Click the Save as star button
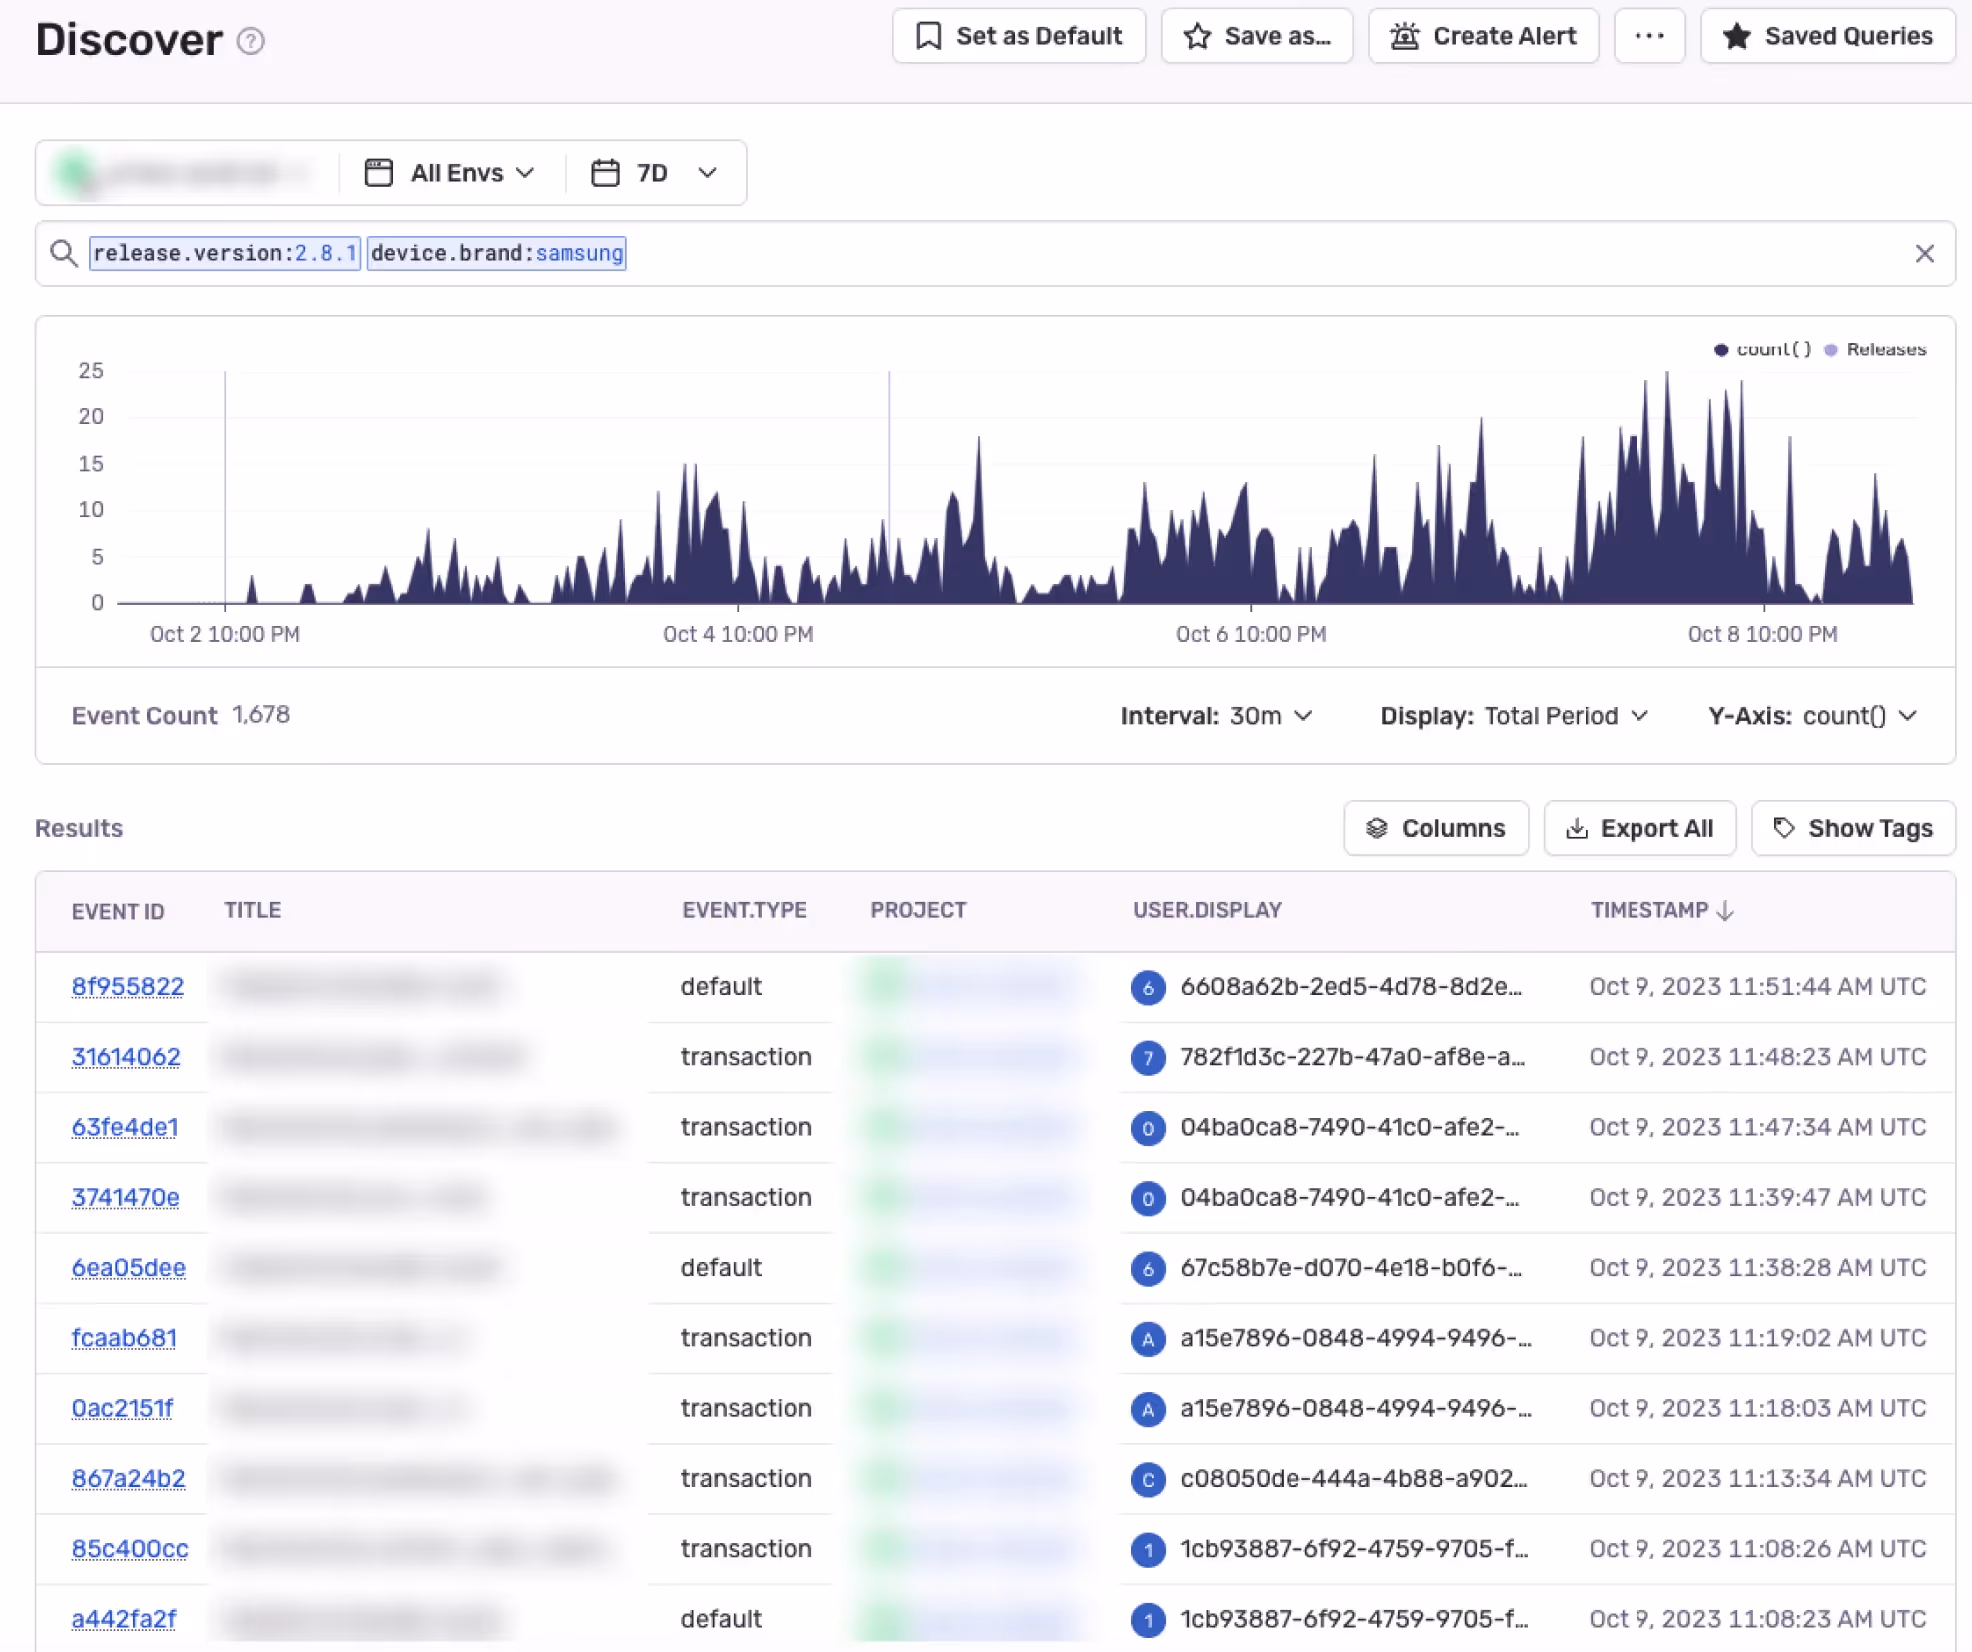 coord(1256,36)
